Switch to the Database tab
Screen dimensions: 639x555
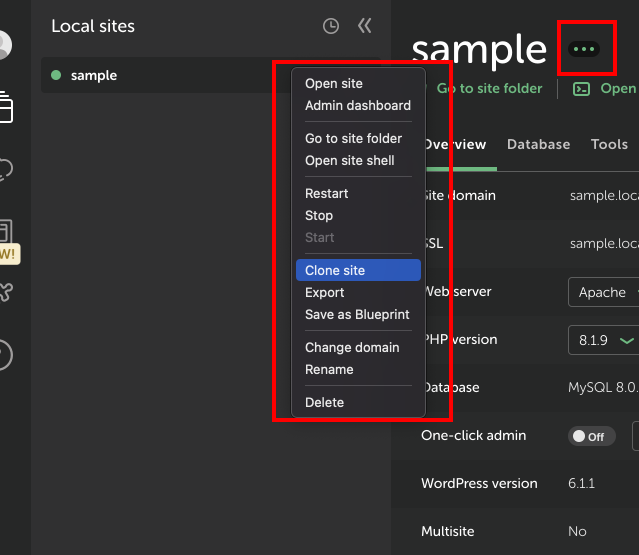point(538,145)
